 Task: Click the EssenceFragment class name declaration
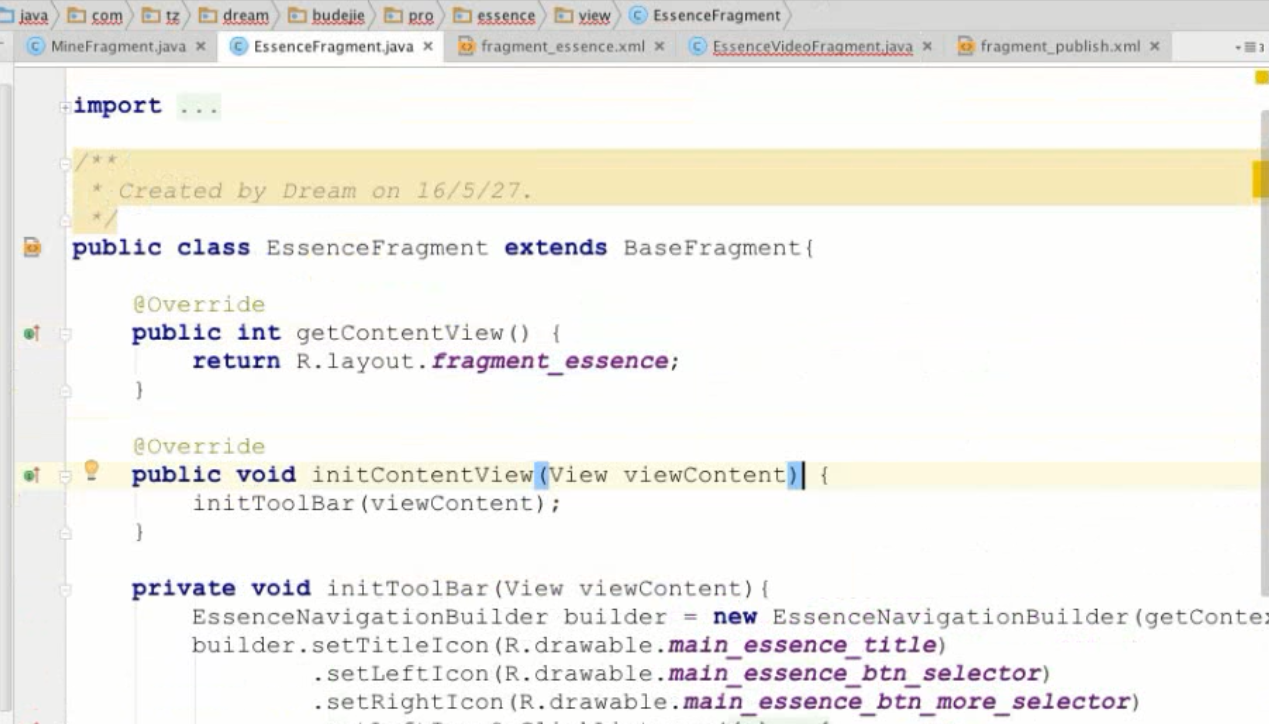point(377,247)
